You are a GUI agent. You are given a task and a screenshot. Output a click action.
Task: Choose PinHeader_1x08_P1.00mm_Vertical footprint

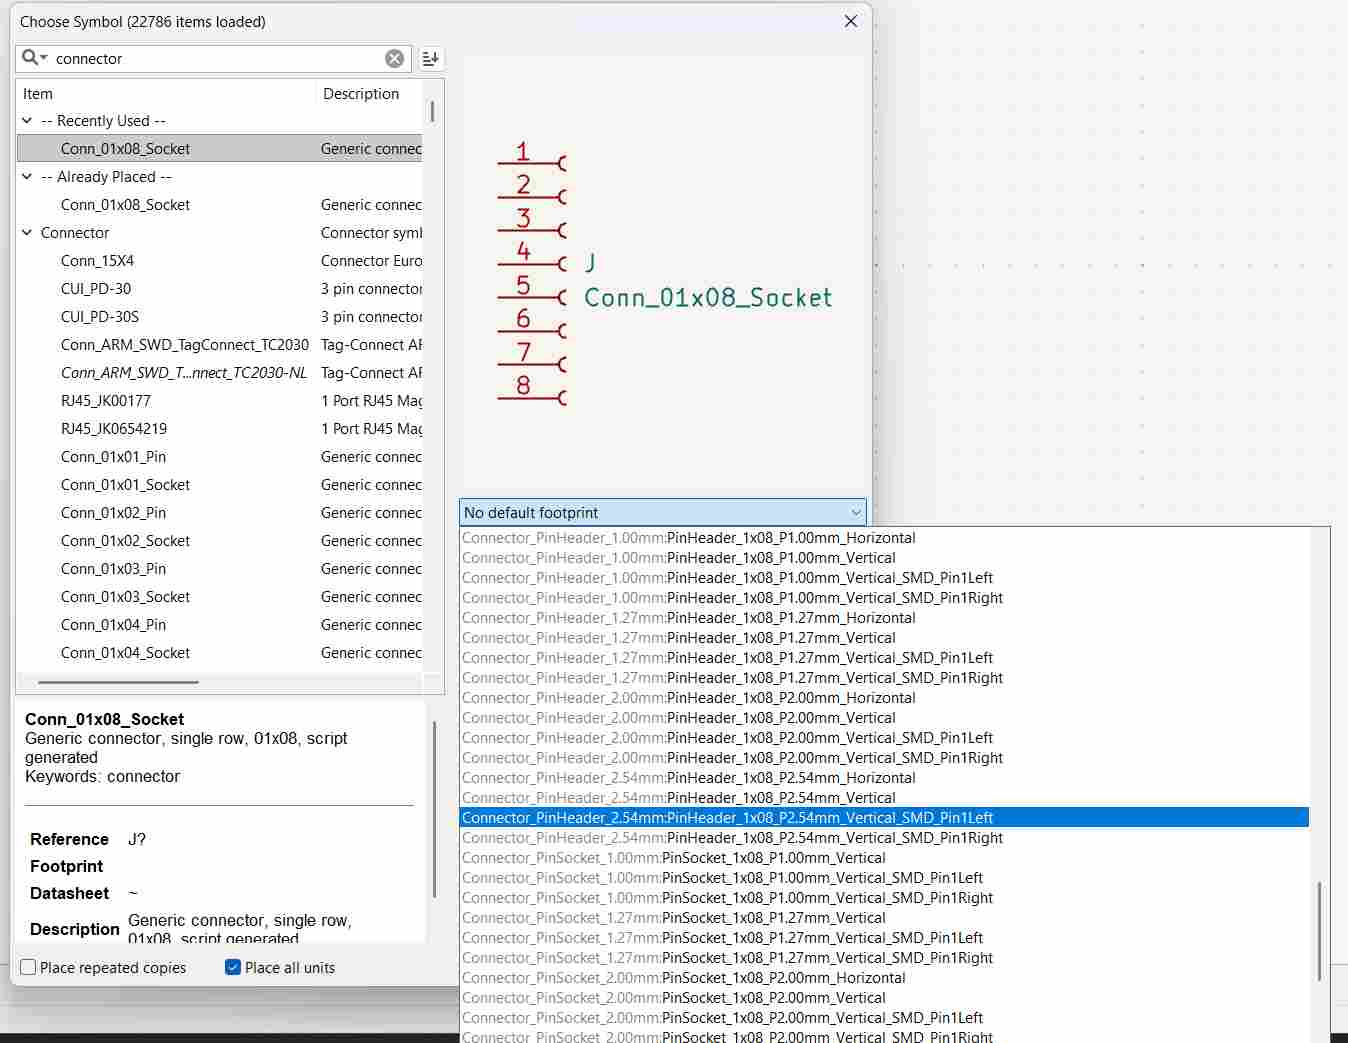(x=884, y=558)
